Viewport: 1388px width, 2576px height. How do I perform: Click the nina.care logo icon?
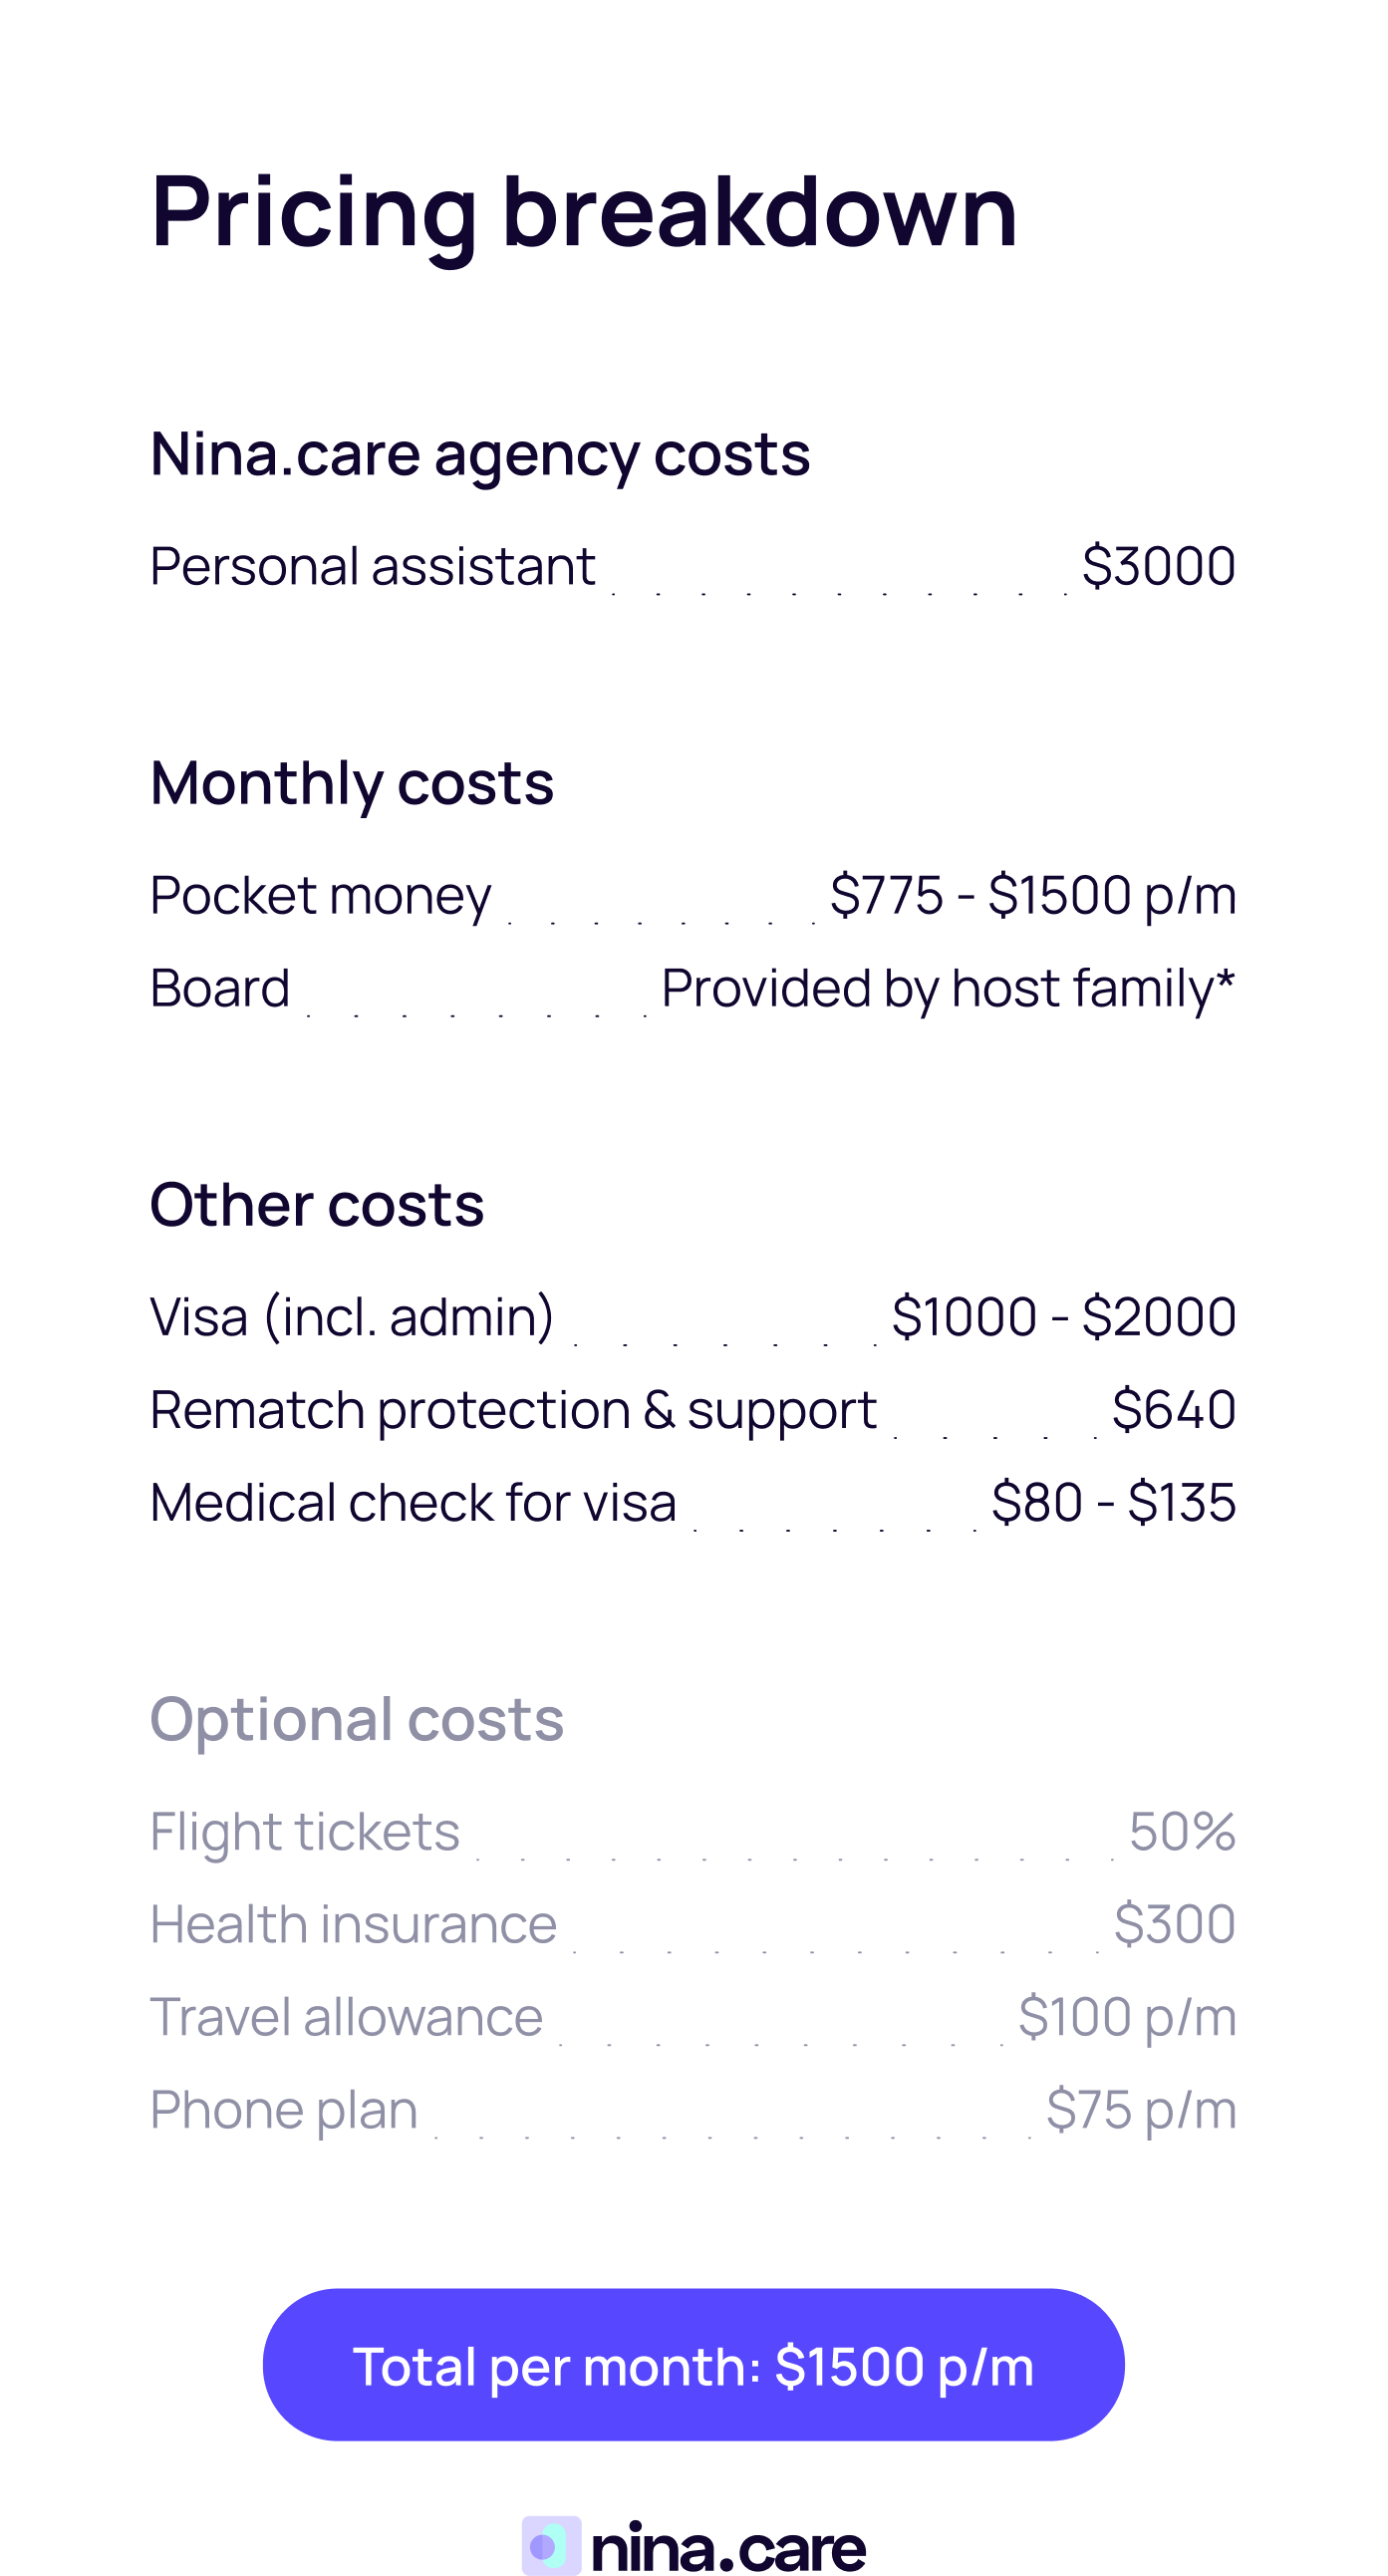pos(551,2545)
